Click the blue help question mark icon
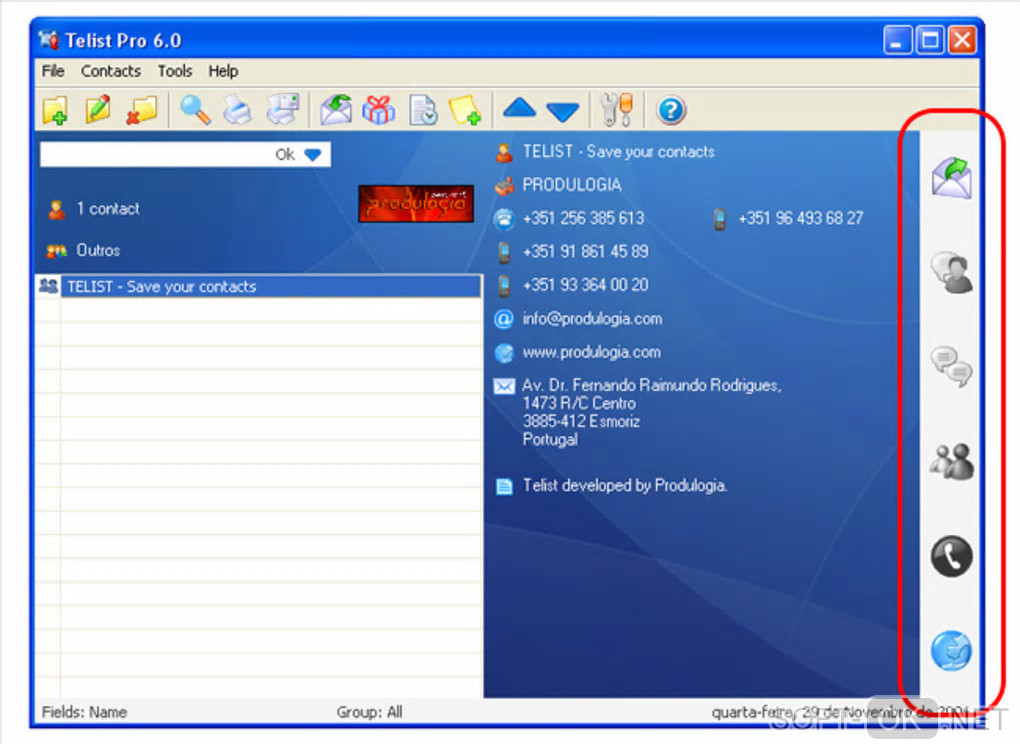This screenshot has width=1020, height=744. tap(671, 110)
